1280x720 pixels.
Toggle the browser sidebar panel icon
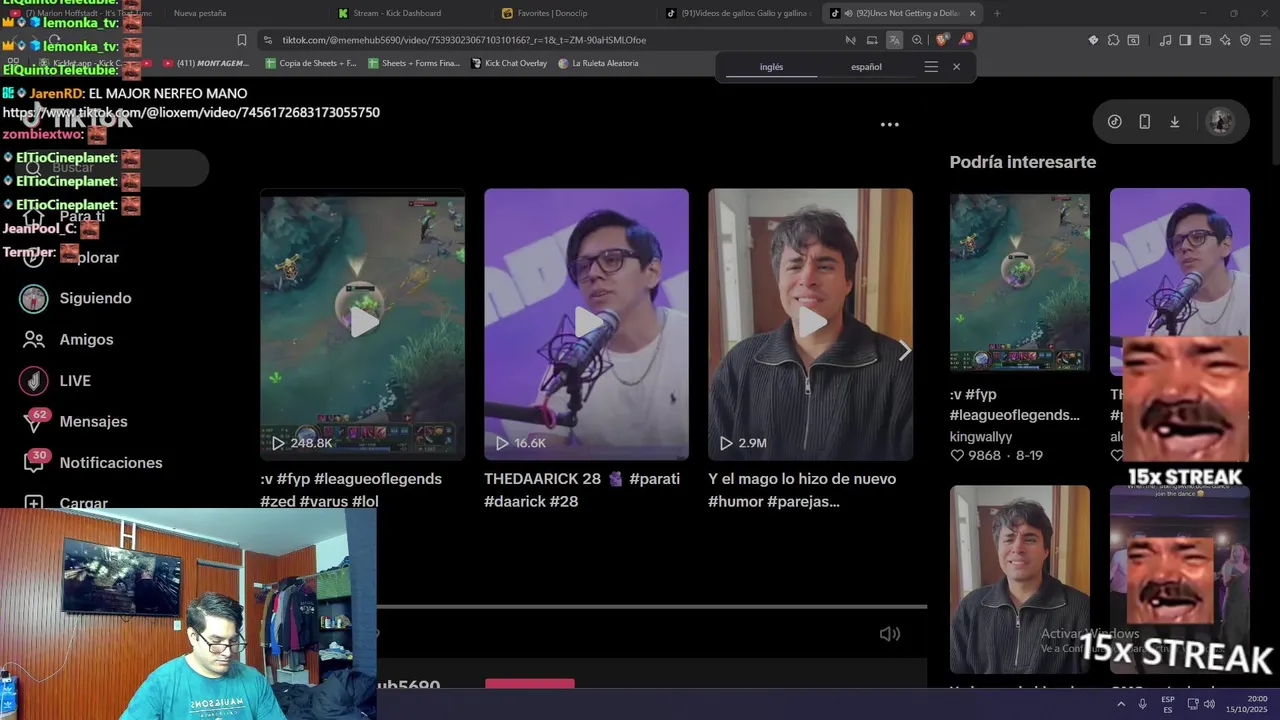pyautogui.click(x=1185, y=40)
